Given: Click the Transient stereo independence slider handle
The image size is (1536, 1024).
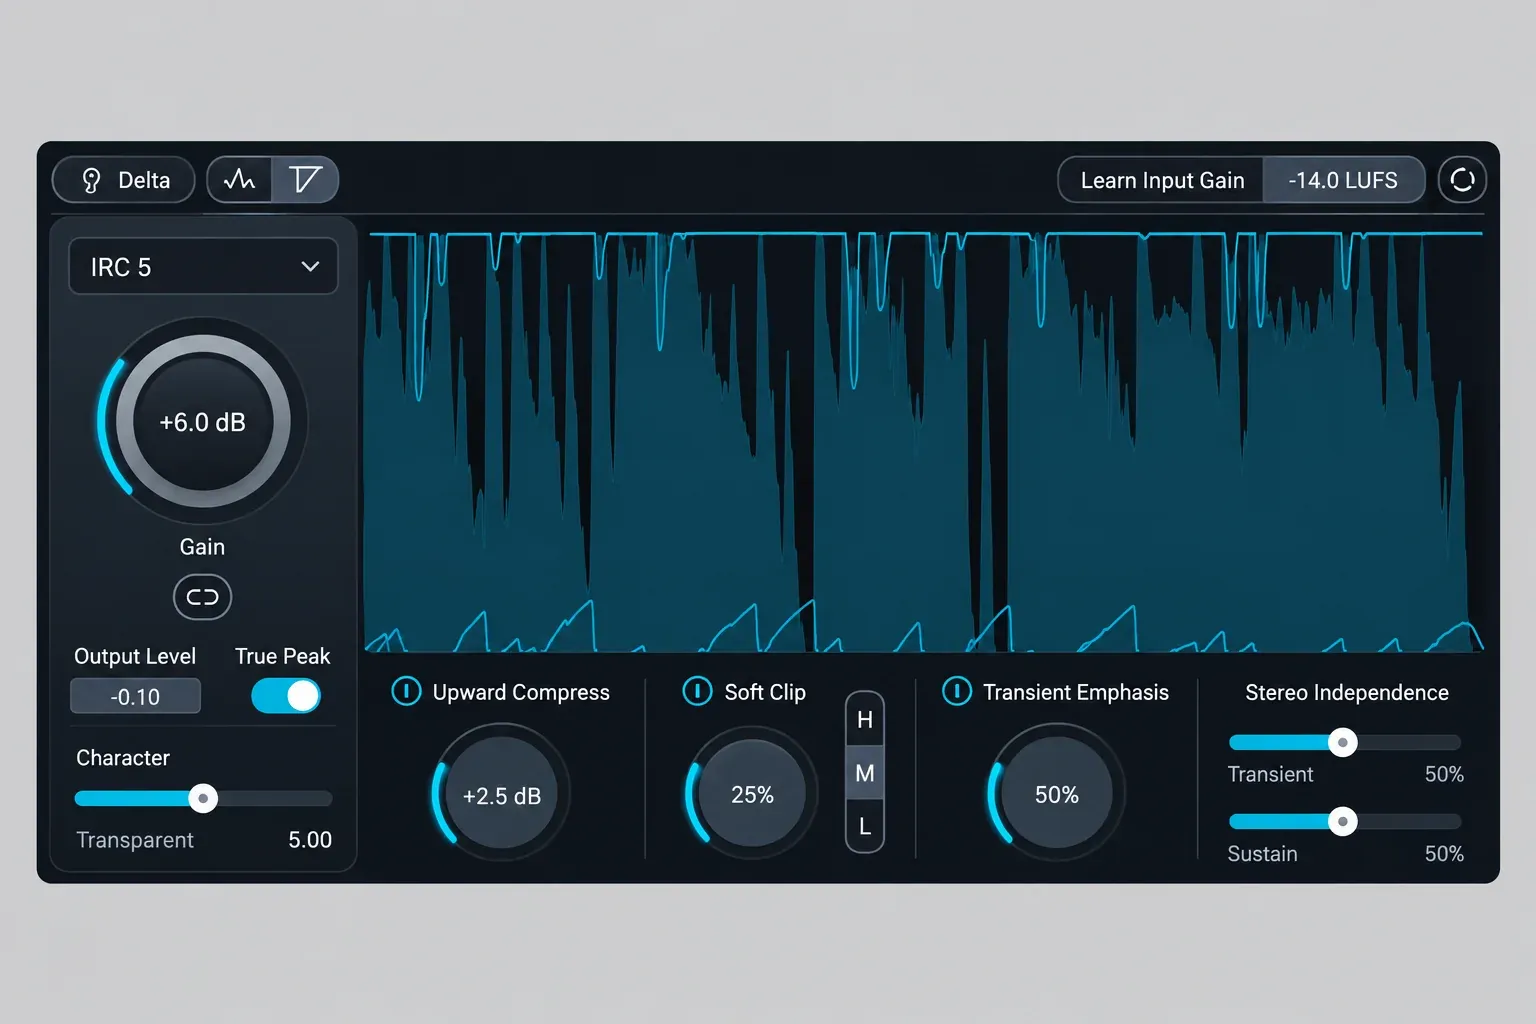Looking at the screenshot, I should pyautogui.click(x=1343, y=742).
